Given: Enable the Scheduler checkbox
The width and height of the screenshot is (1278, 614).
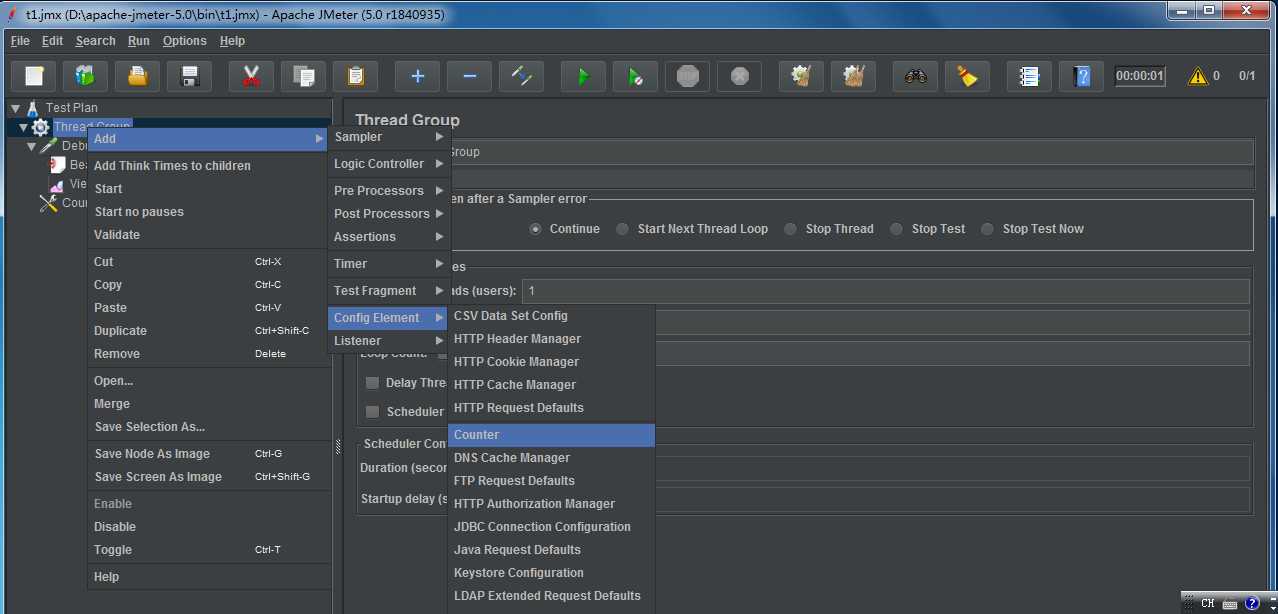Looking at the screenshot, I should pos(372,412).
